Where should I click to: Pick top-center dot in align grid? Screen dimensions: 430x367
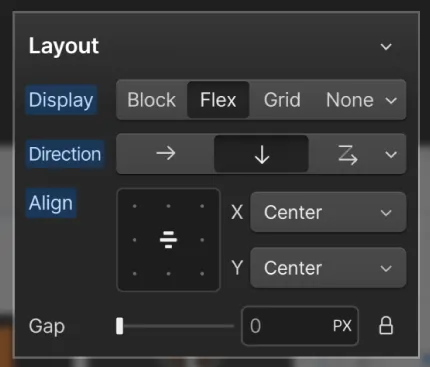168,206
